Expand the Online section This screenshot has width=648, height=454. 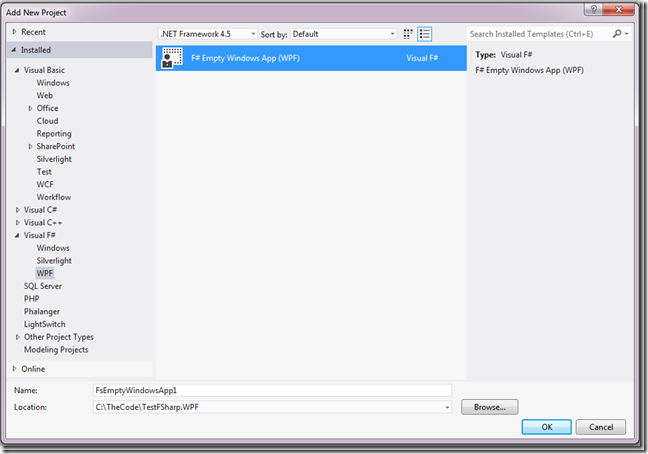click(14, 369)
